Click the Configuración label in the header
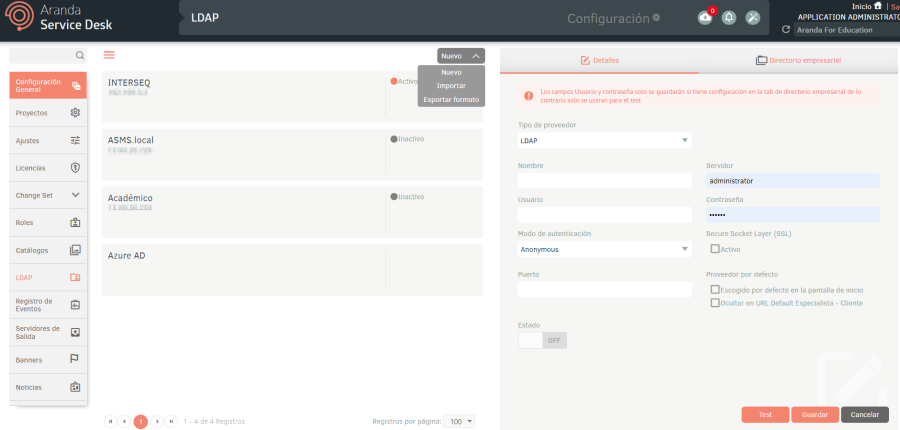The width and height of the screenshot is (900, 430). coord(608,18)
